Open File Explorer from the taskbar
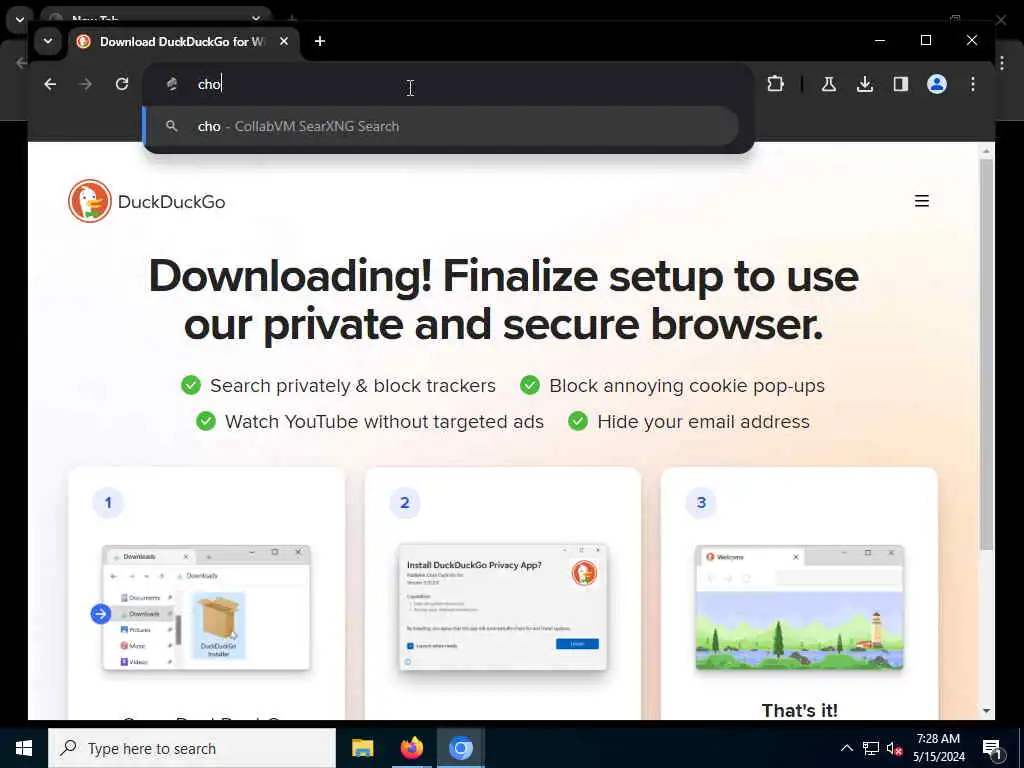The height and width of the screenshot is (768, 1024). click(362, 748)
